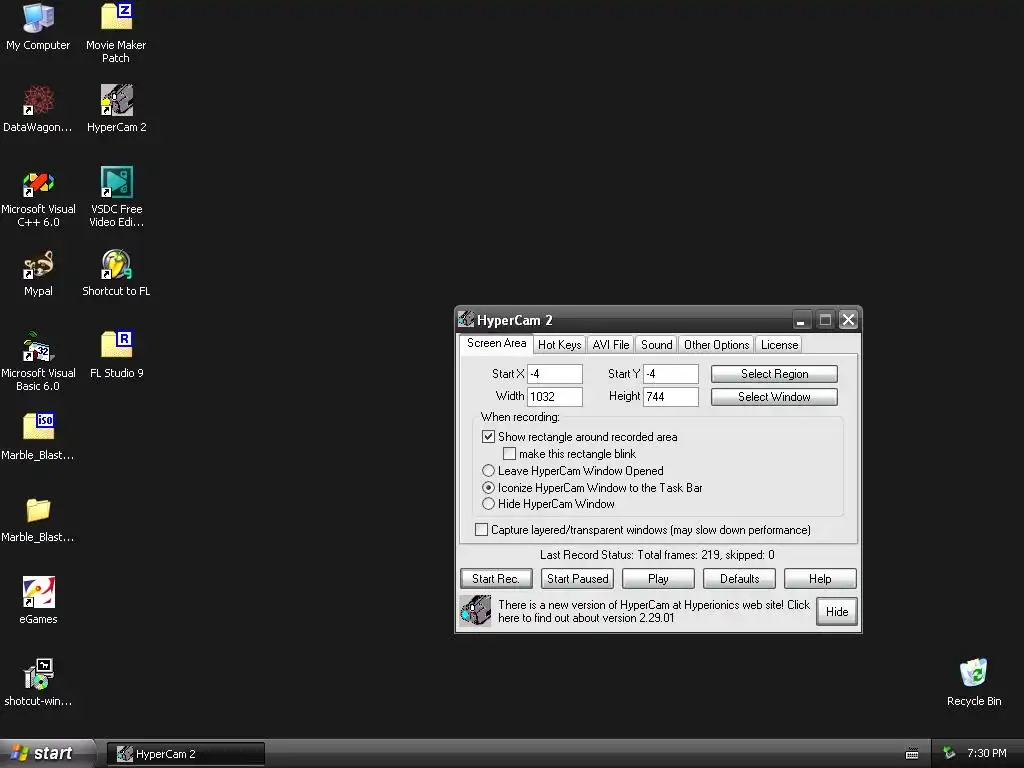The height and width of the screenshot is (768, 1024).
Task: Click the 7:30 PM taskbar clock
Action: [x=987, y=753]
